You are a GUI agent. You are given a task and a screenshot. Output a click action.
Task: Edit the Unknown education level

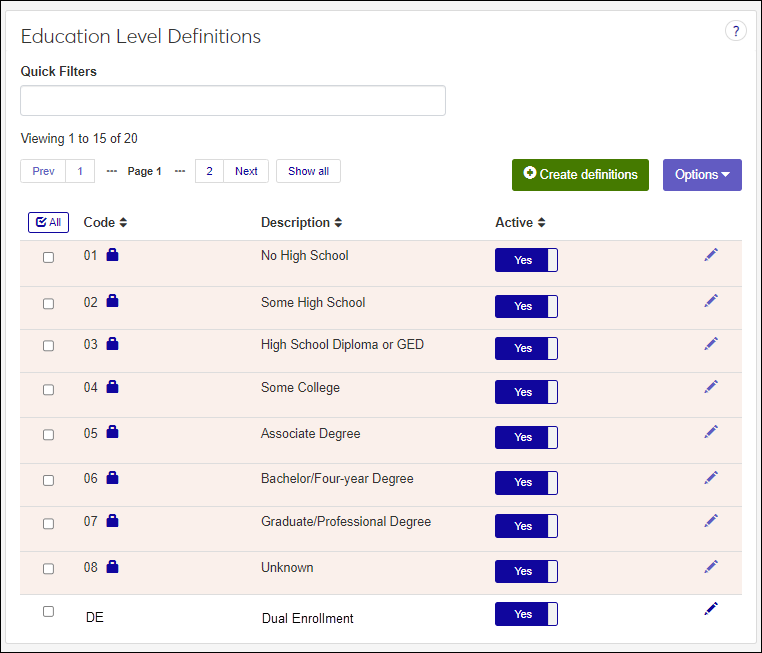[x=711, y=566]
